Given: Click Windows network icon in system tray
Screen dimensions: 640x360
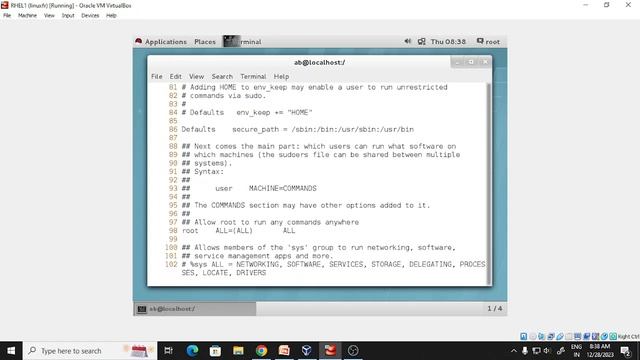Looking at the screenshot, I should point(536,351).
